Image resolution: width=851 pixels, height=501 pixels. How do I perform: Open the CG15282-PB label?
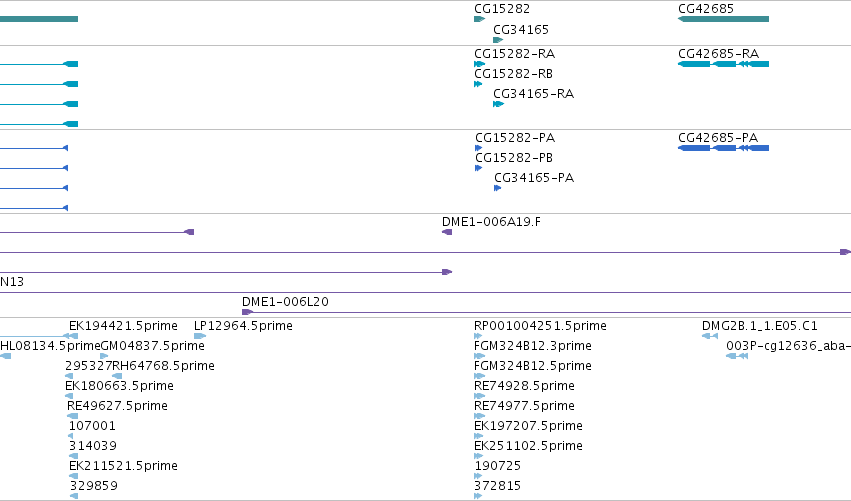coord(514,158)
